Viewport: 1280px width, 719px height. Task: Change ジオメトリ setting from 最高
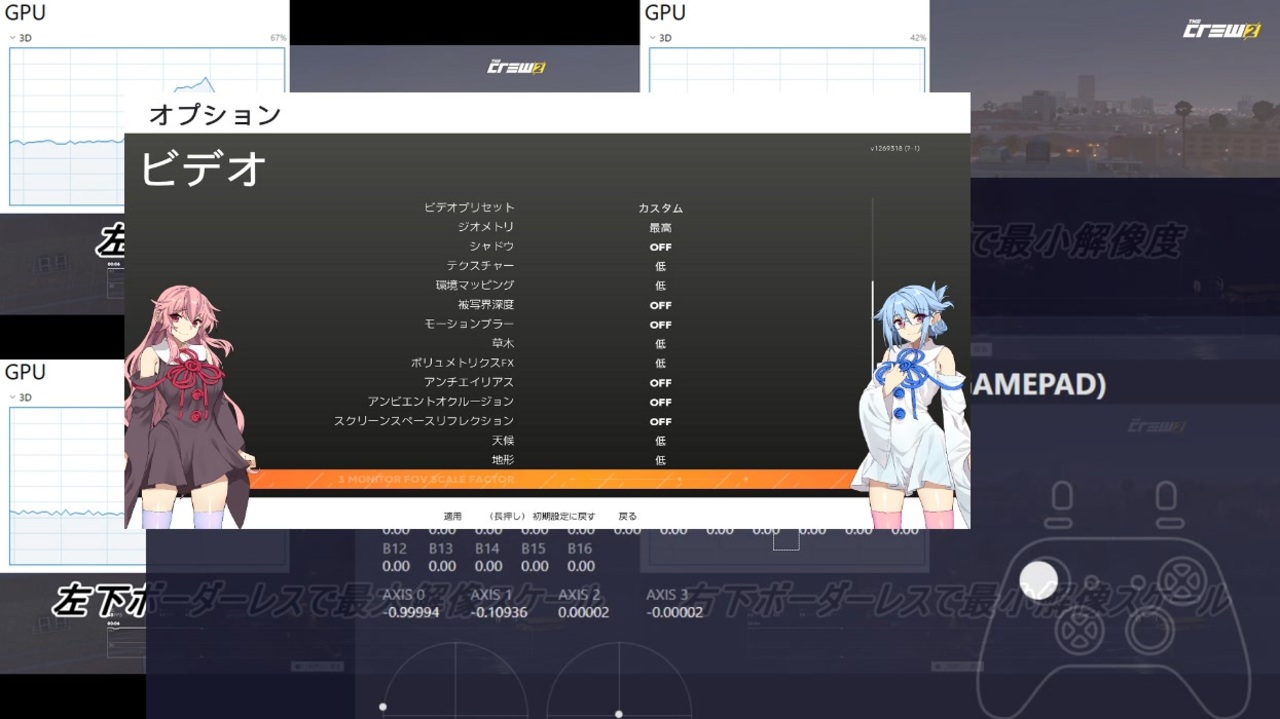[660, 228]
